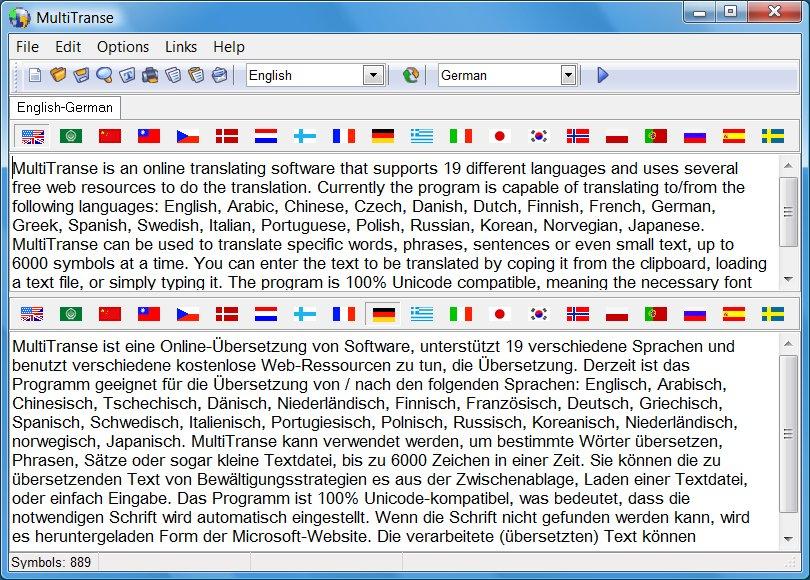Click the Save floppy disk toolbar icon

coord(81,75)
